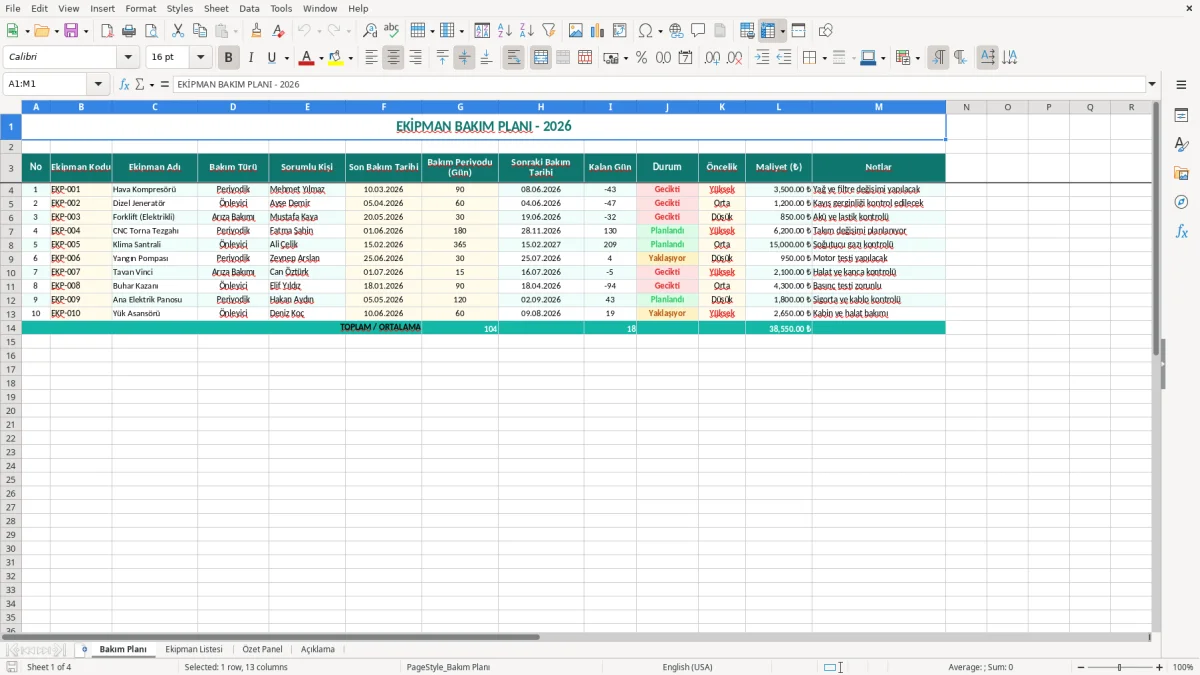Sort descending Z to A
Screen dimensions: 1200x675
coord(527,31)
